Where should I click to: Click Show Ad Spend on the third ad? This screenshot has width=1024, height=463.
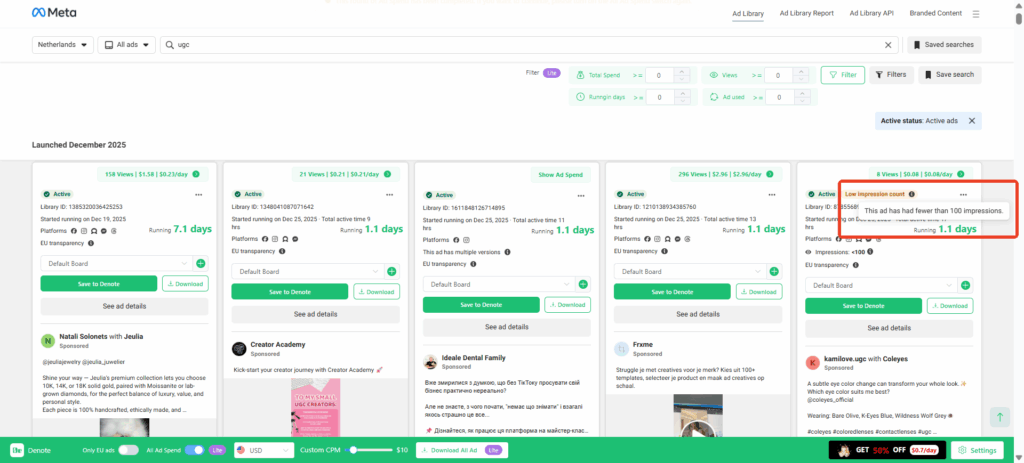click(x=560, y=174)
